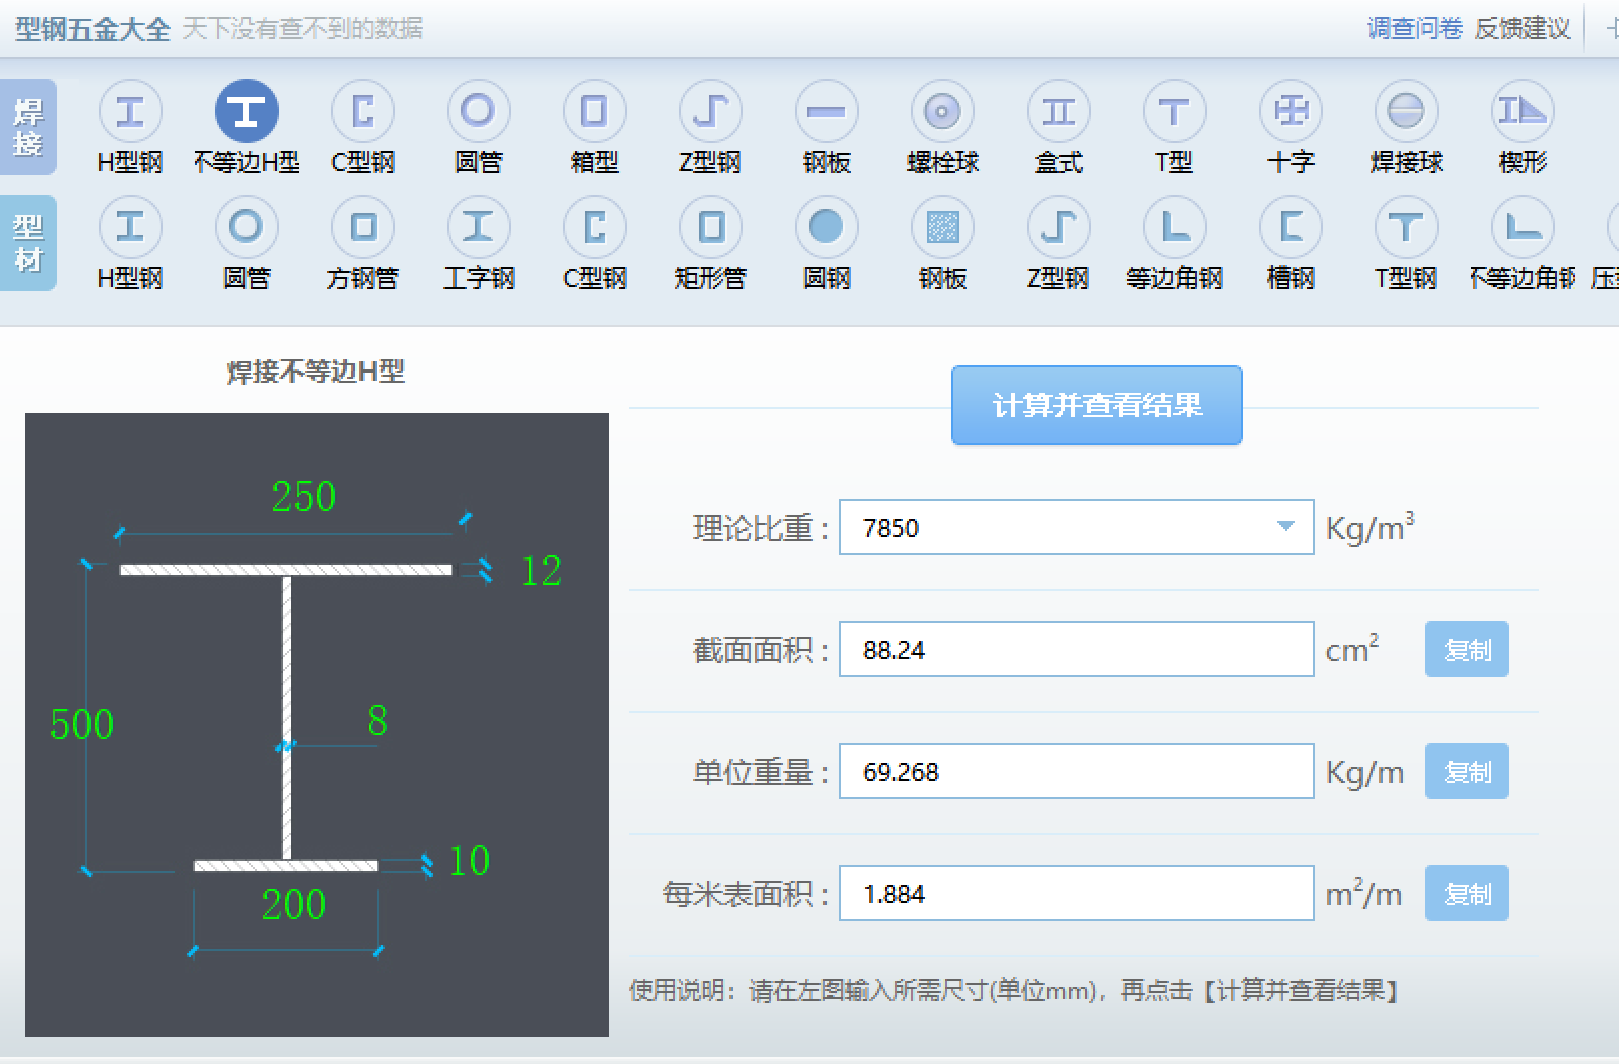
Task: Choose welded 钢板 plate icon in top row
Action: pos(826,111)
